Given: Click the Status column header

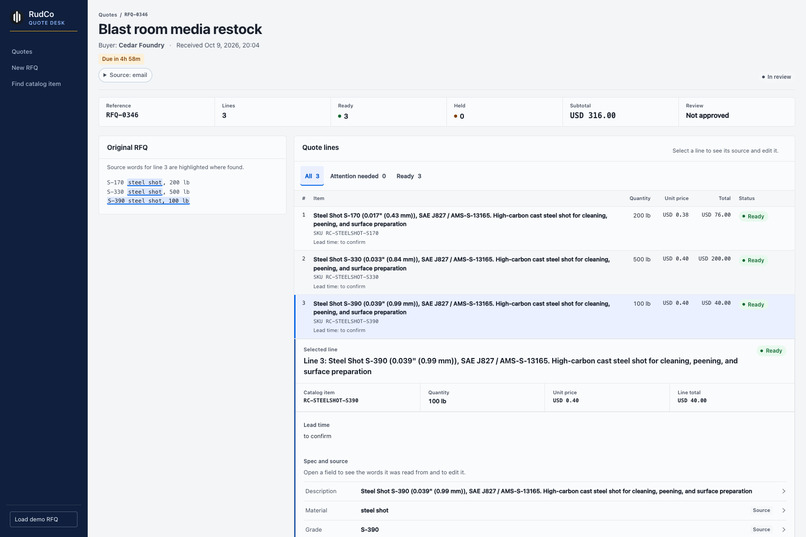Looking at the screenshot, I should click(747, 198).
